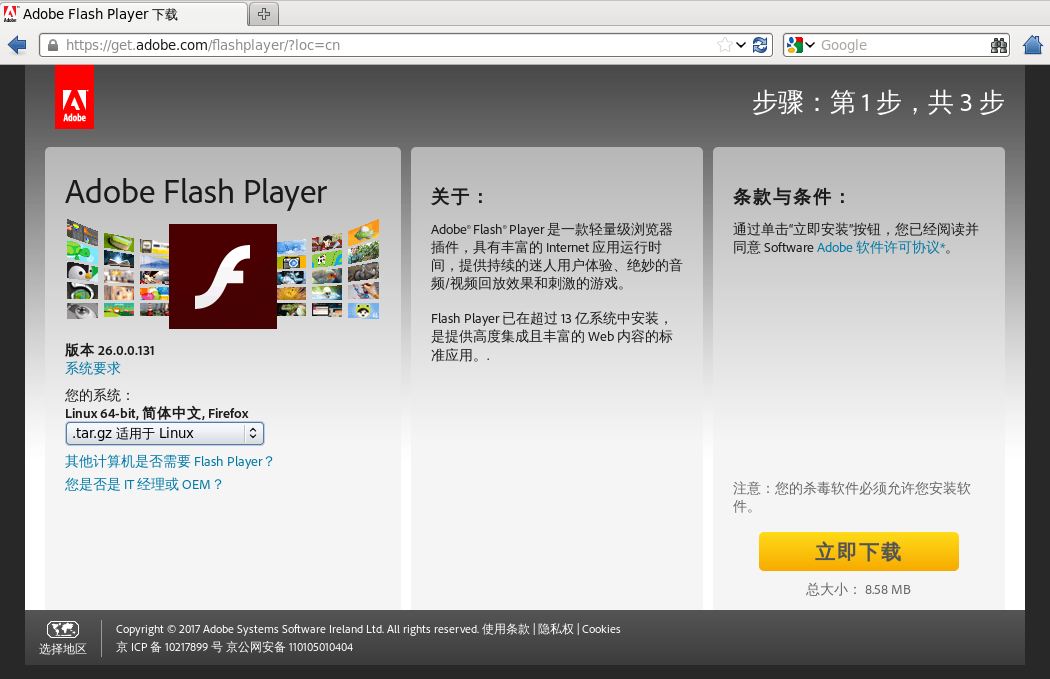Click the 总大小： 8.58 MB text
The width and height of the screenshot is (1050, 679).
(x=858, y=589)
